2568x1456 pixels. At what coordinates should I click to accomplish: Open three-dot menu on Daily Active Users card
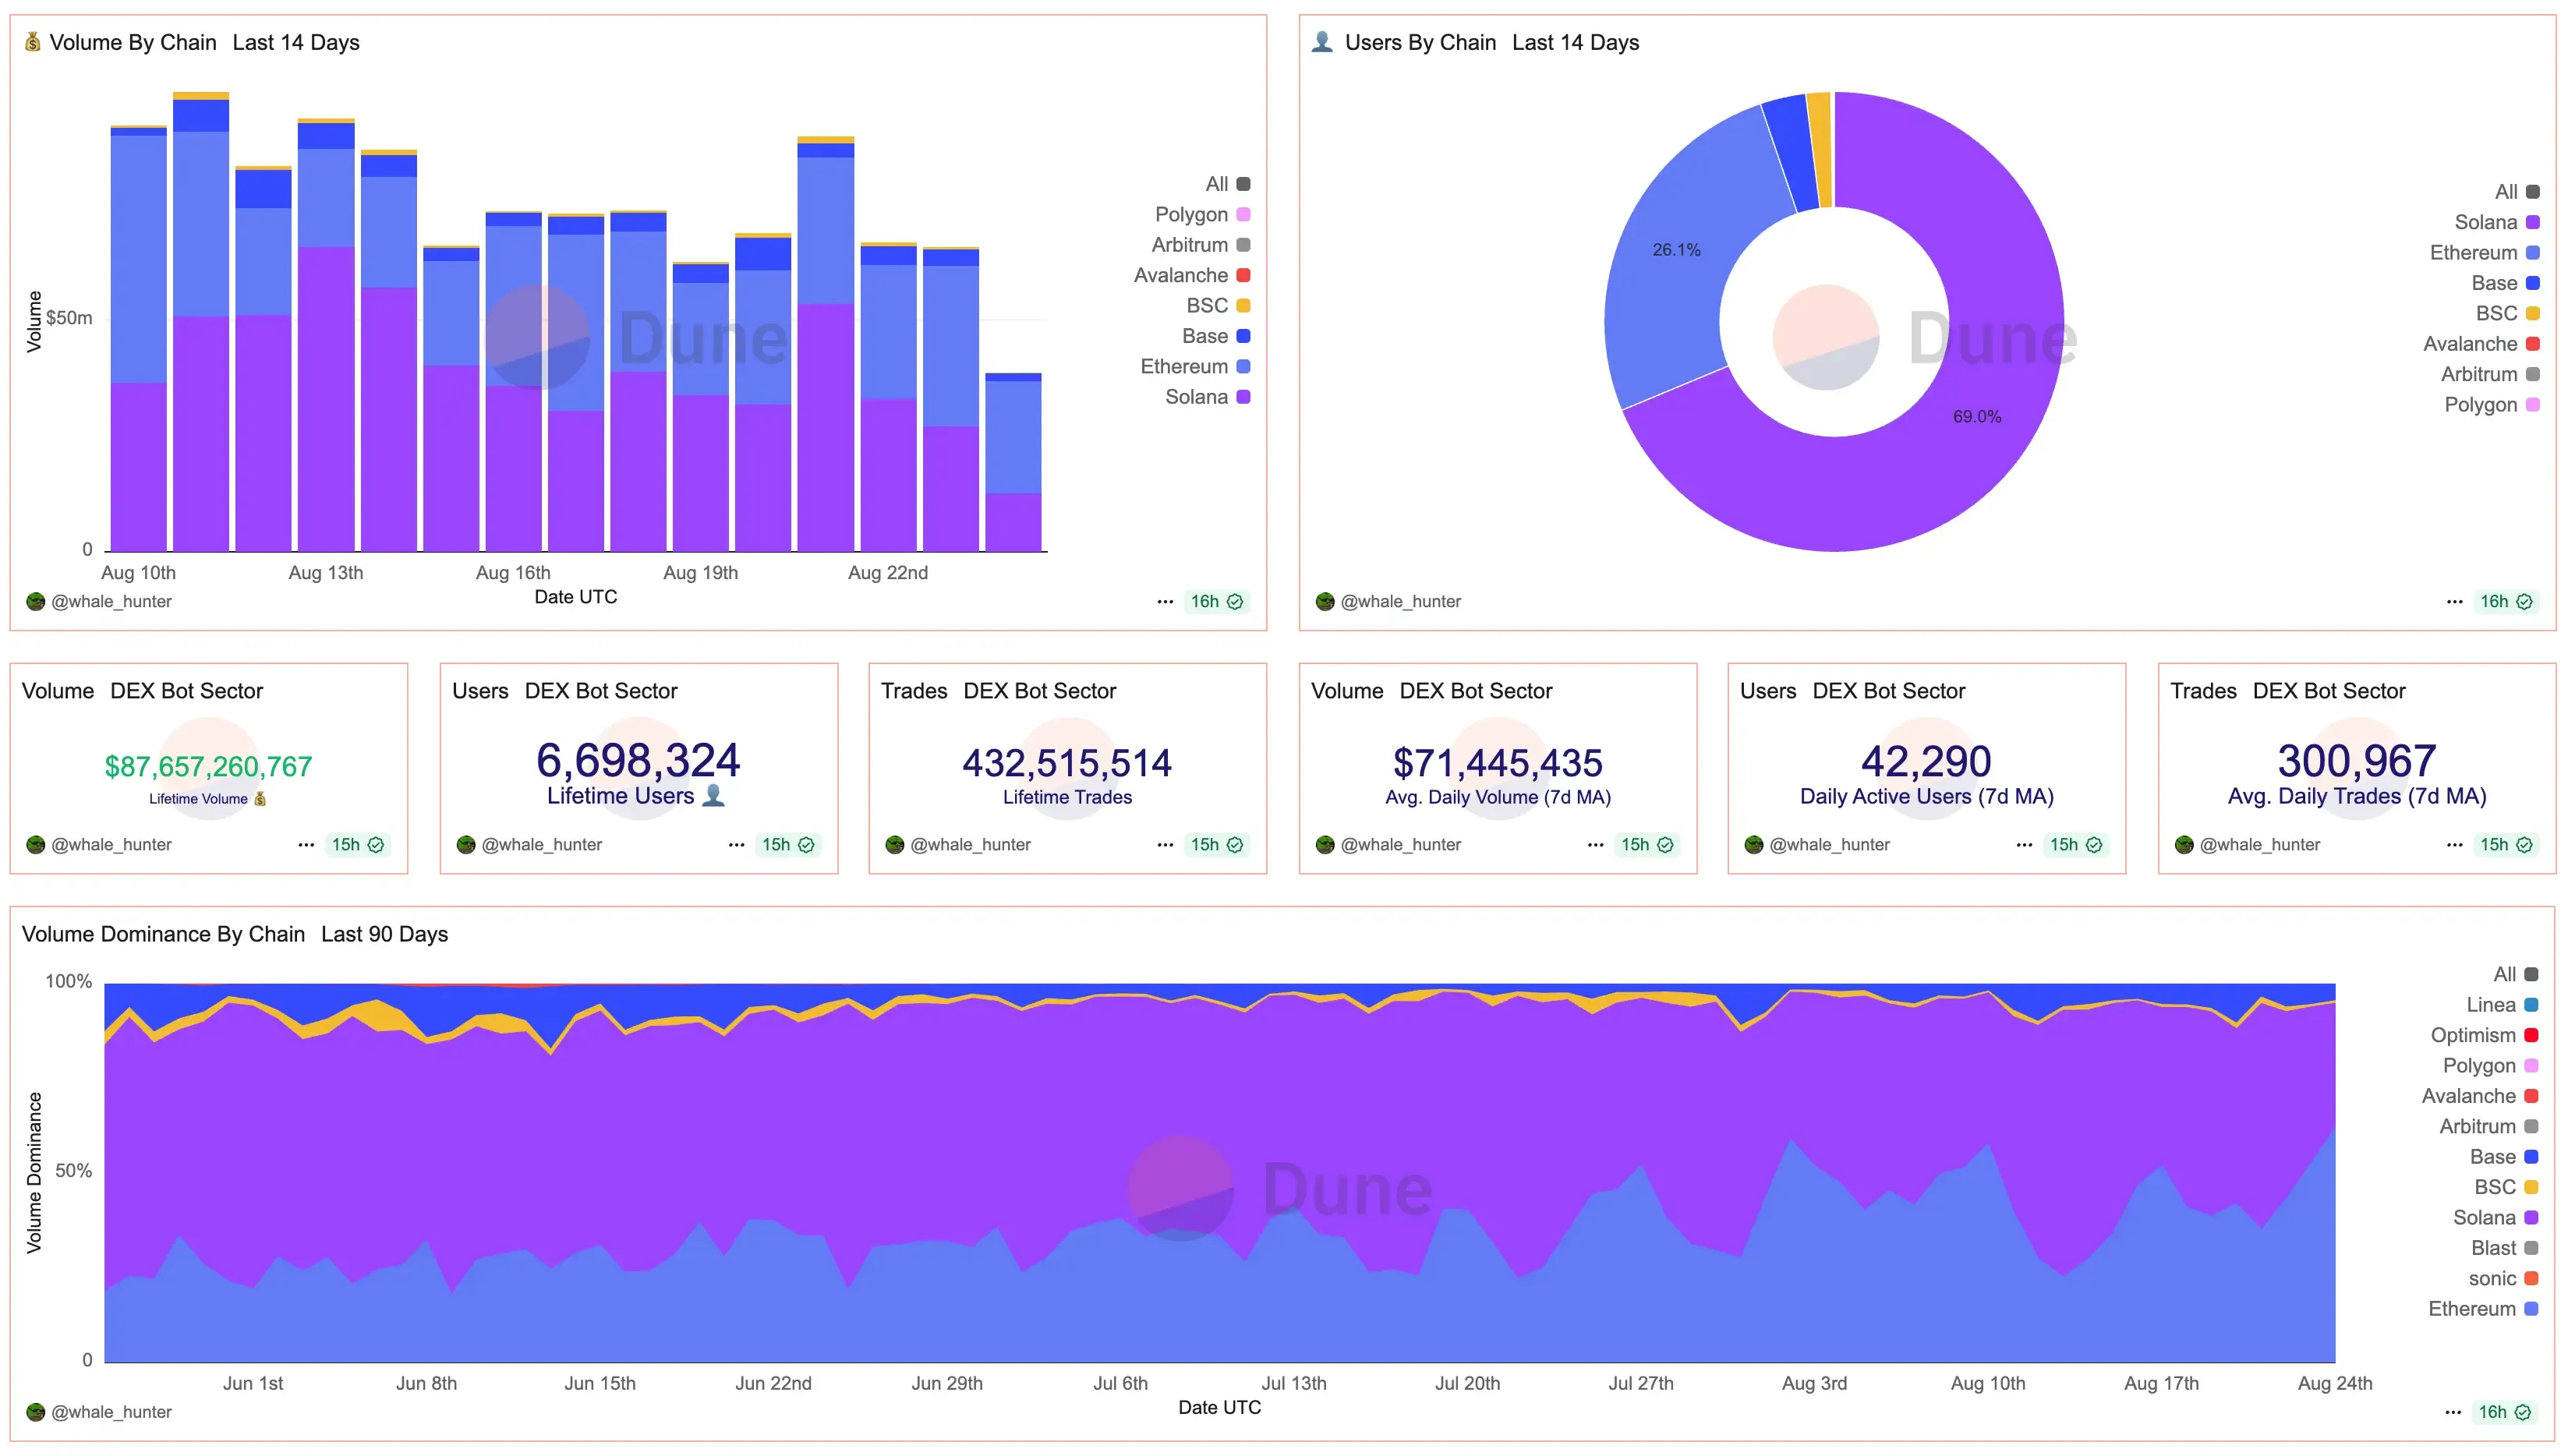(x=2024, y=845)
